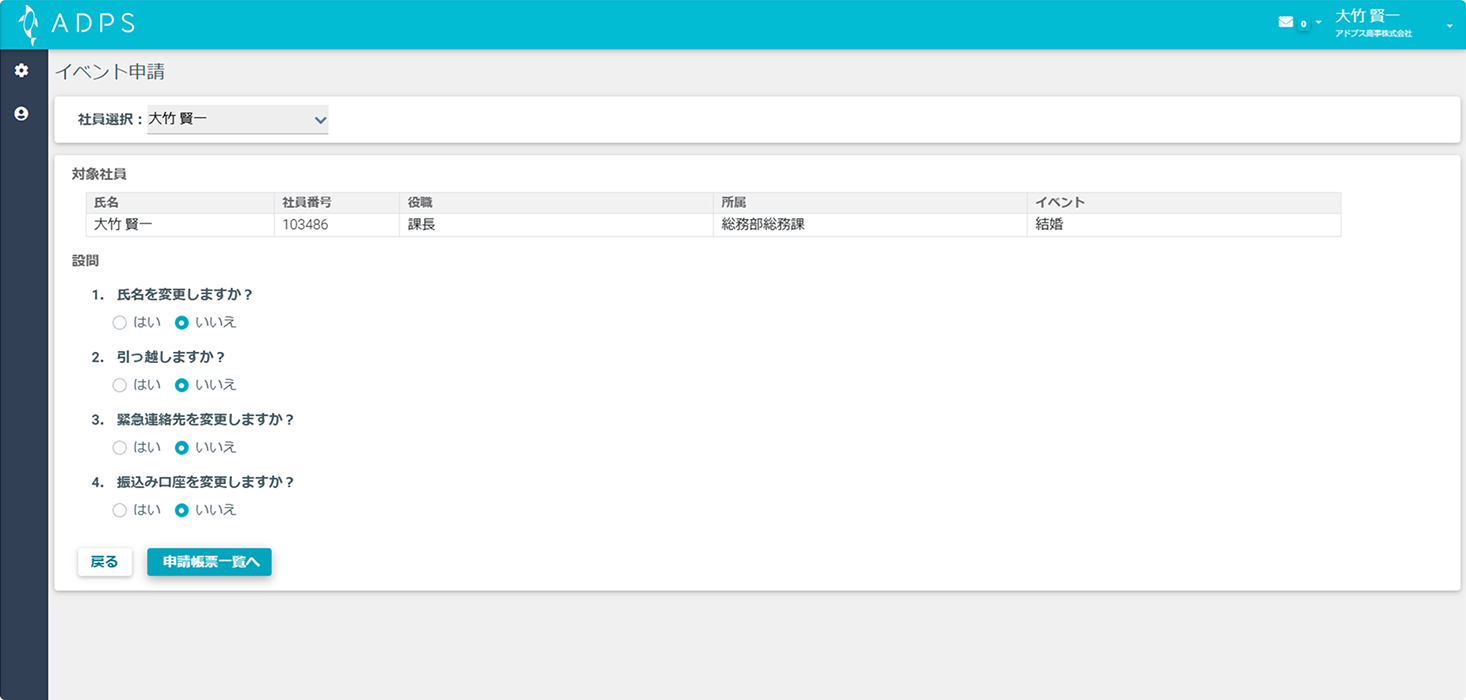Screen dimensions: 1466x700
Task: Select いいえ for 緊急連絡先を変更しますか
Action: tap(182, 448)
